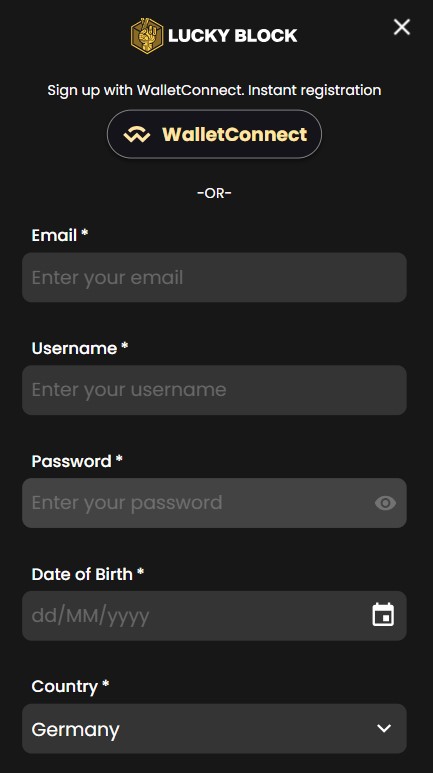Click the dd/MM/yyyy date of birth field
Image resolution: width=433 pixels, height=773 pixels.
[215, 616]
